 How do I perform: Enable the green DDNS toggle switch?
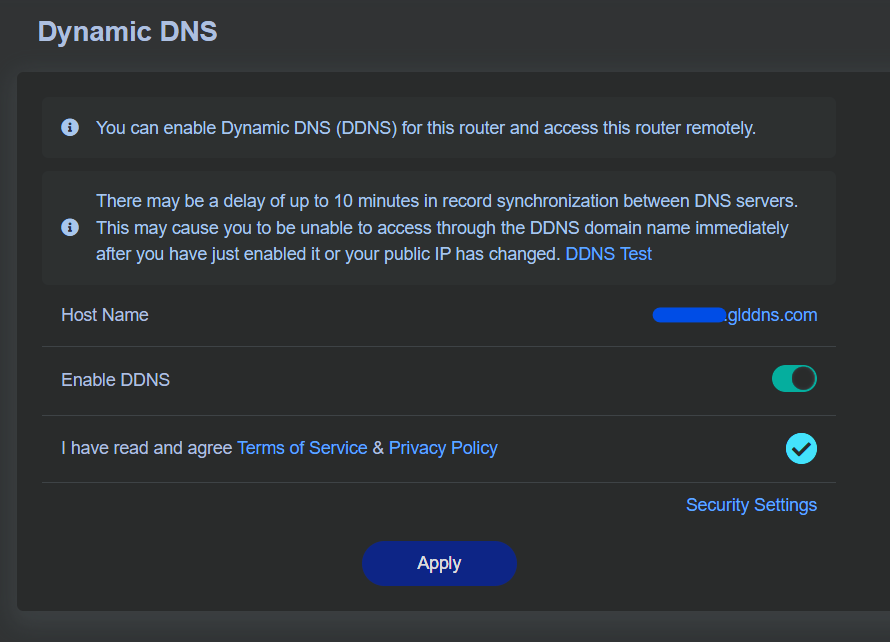coord(794,379)
